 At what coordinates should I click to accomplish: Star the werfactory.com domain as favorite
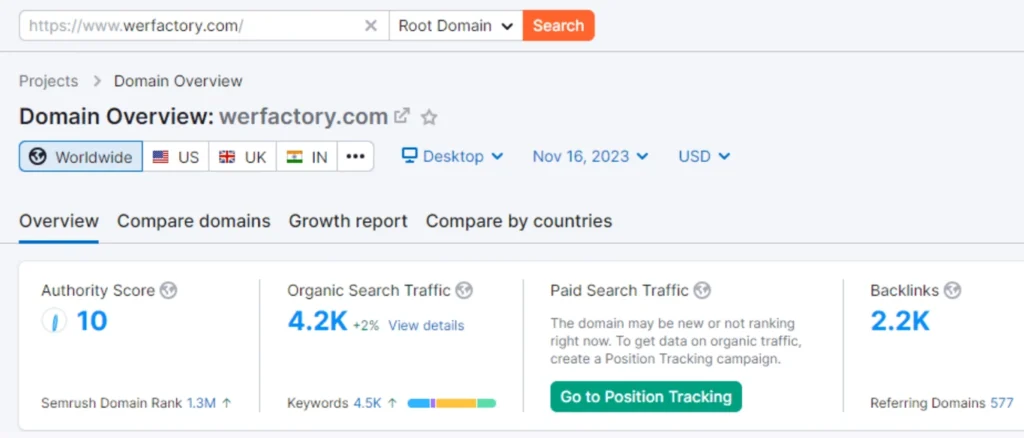(429, 117)
